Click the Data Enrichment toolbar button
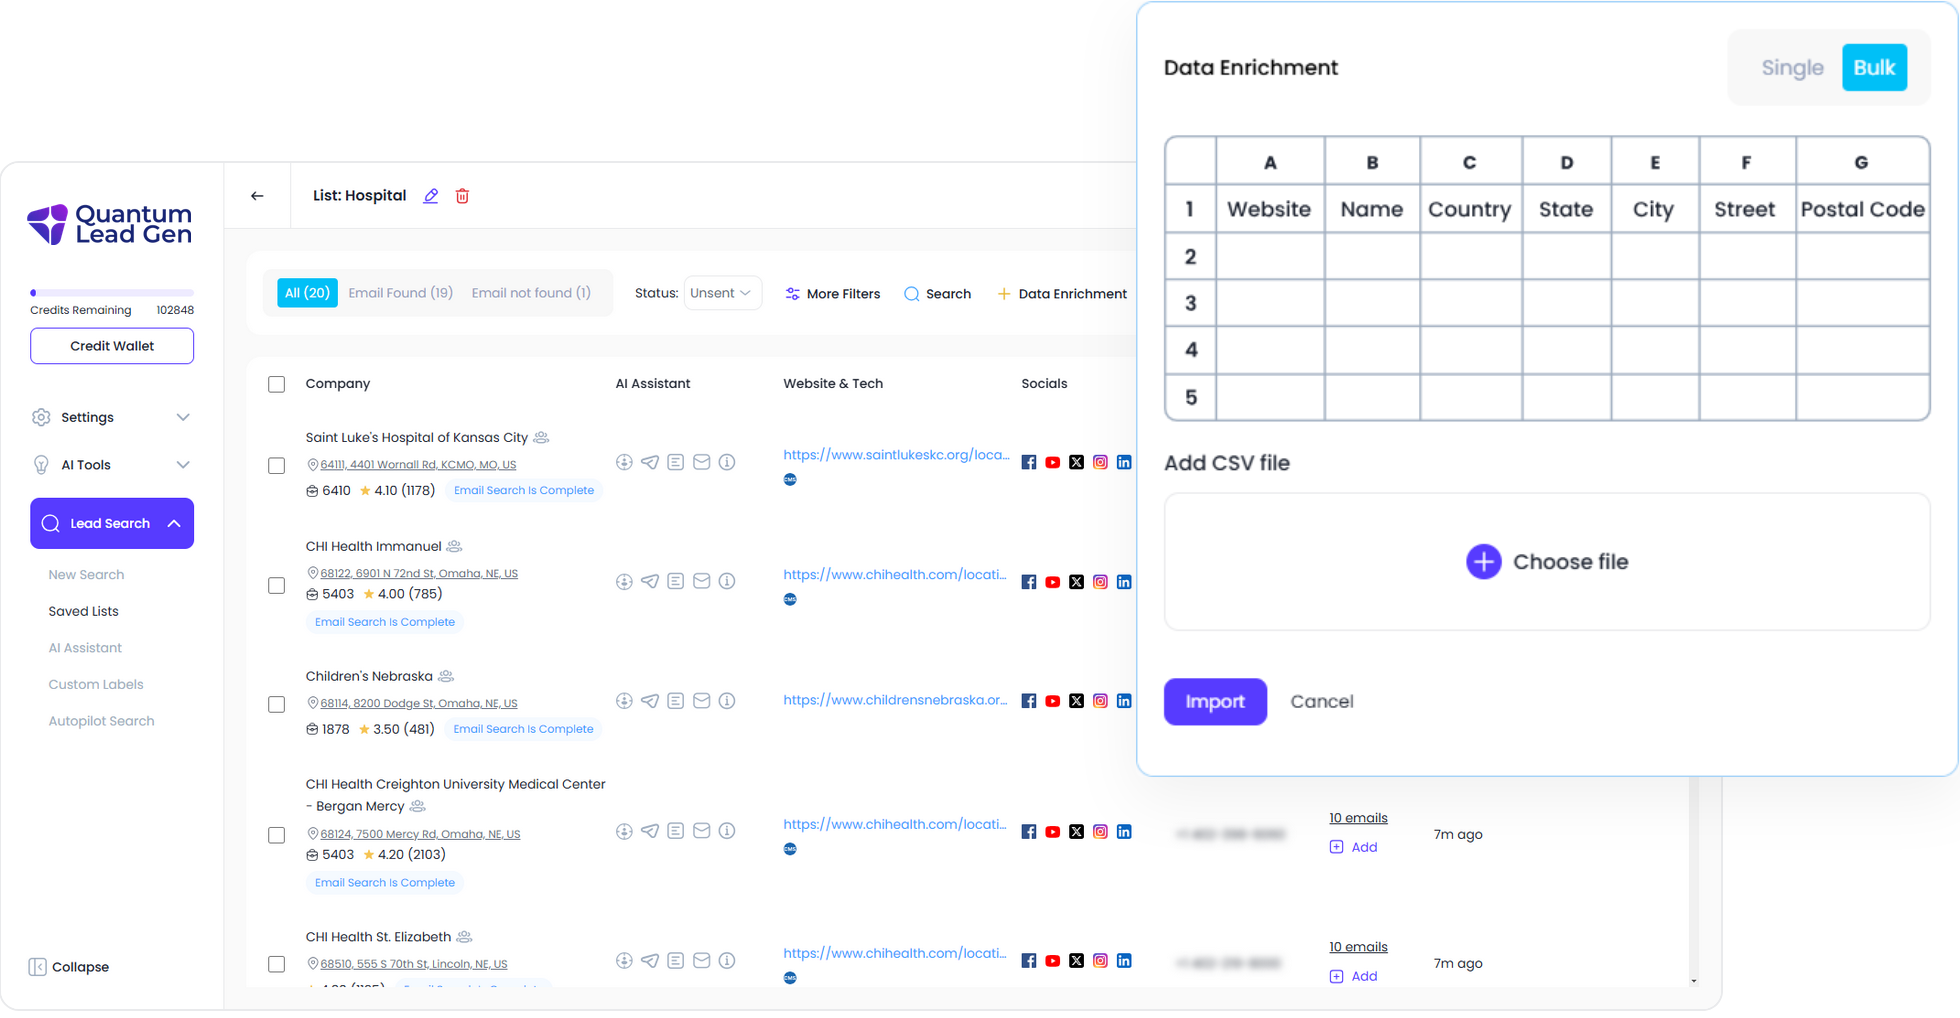Viewport: 1960px width, 1018px height. click(1062, 294)
